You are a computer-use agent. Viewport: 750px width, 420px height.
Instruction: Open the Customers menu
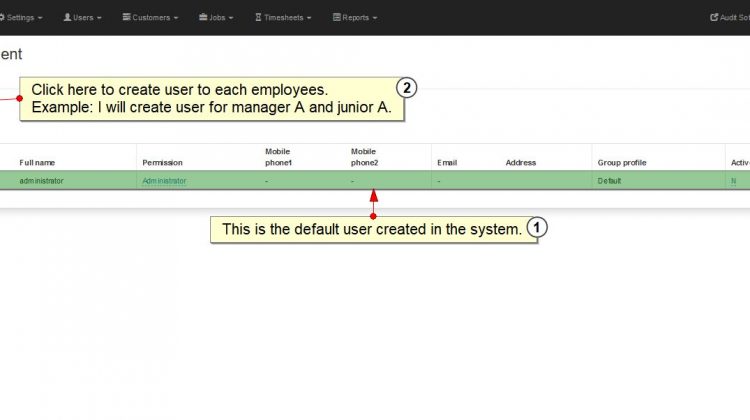[x=151, y=17]
